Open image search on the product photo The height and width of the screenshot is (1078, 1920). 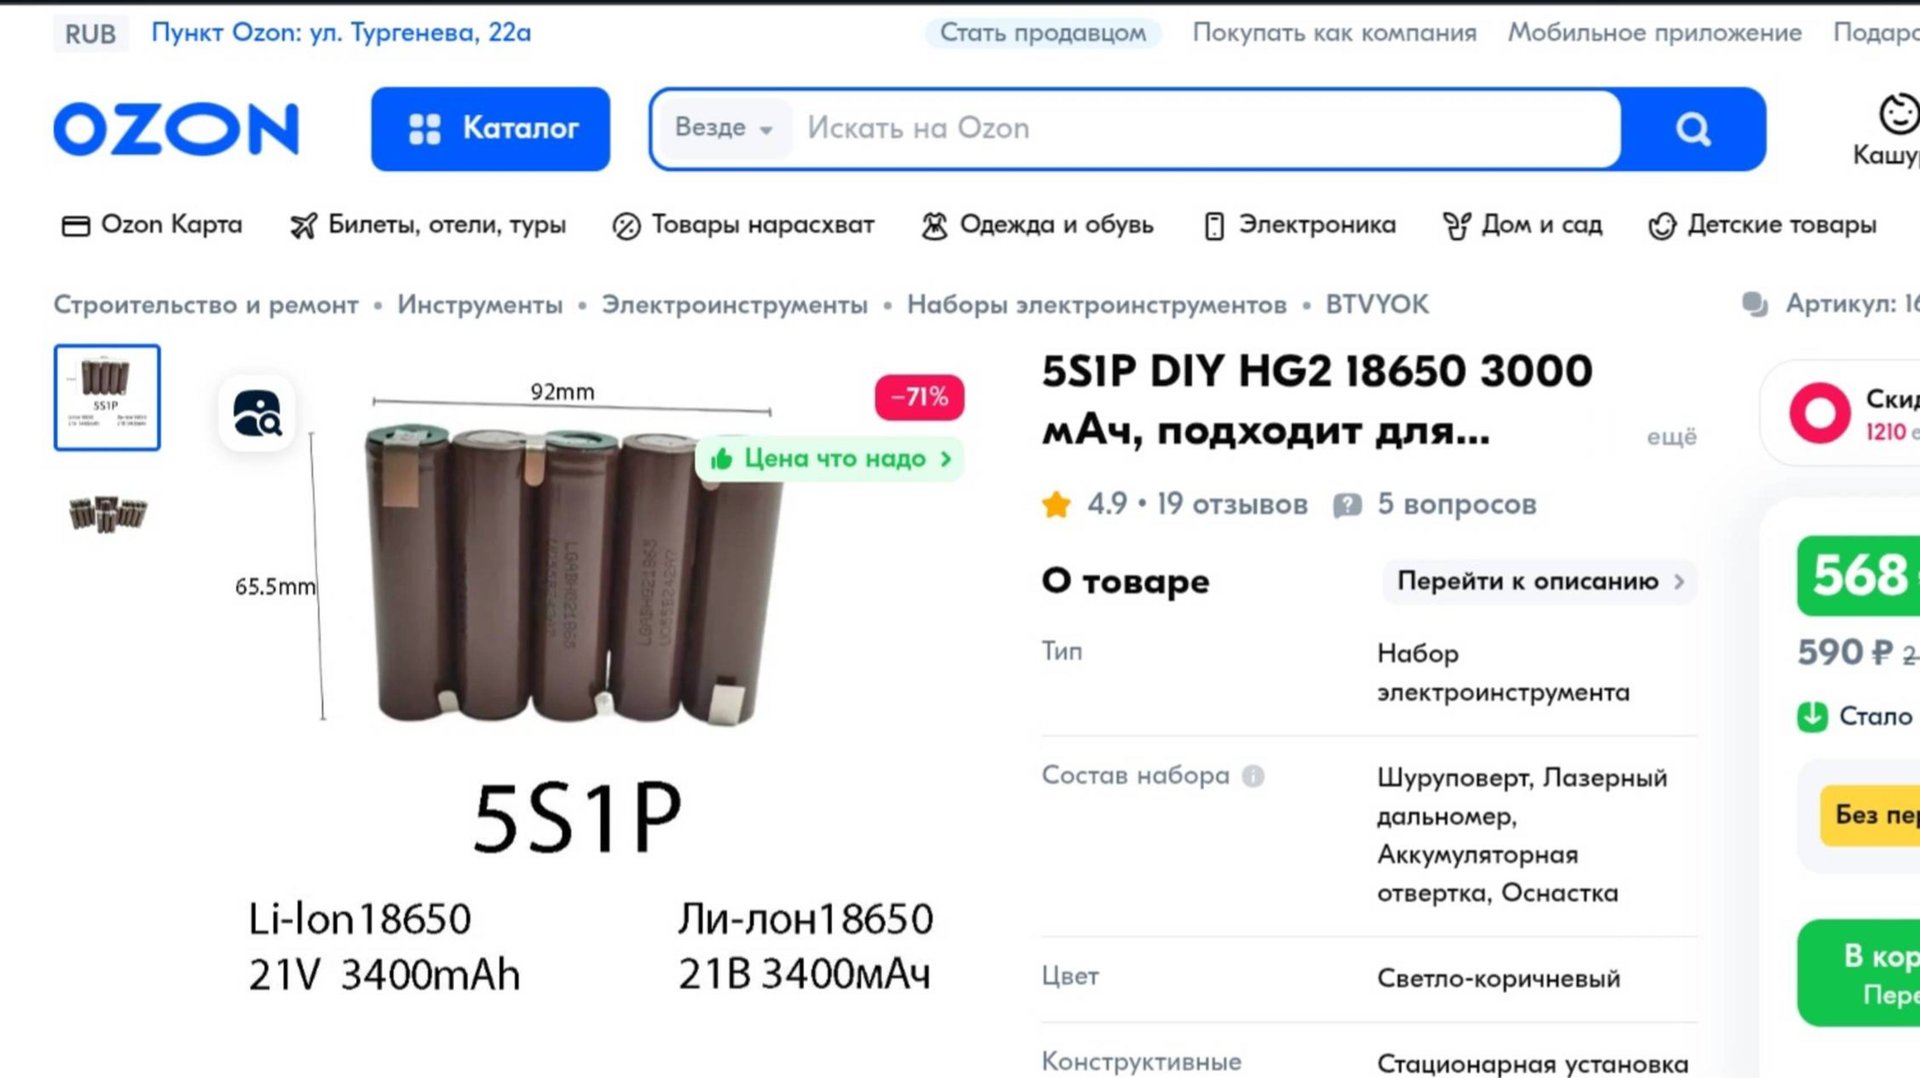tap(257, 413)
